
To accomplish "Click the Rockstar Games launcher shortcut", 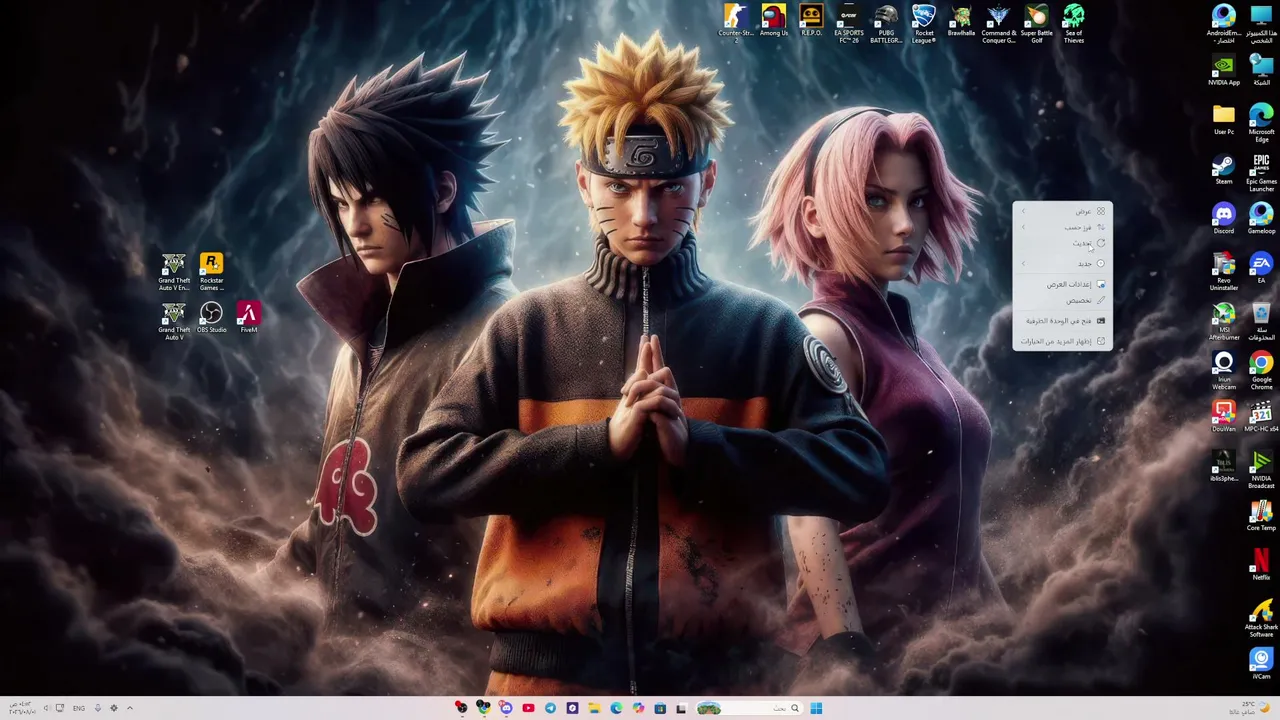I will click(x=211, y=272).
